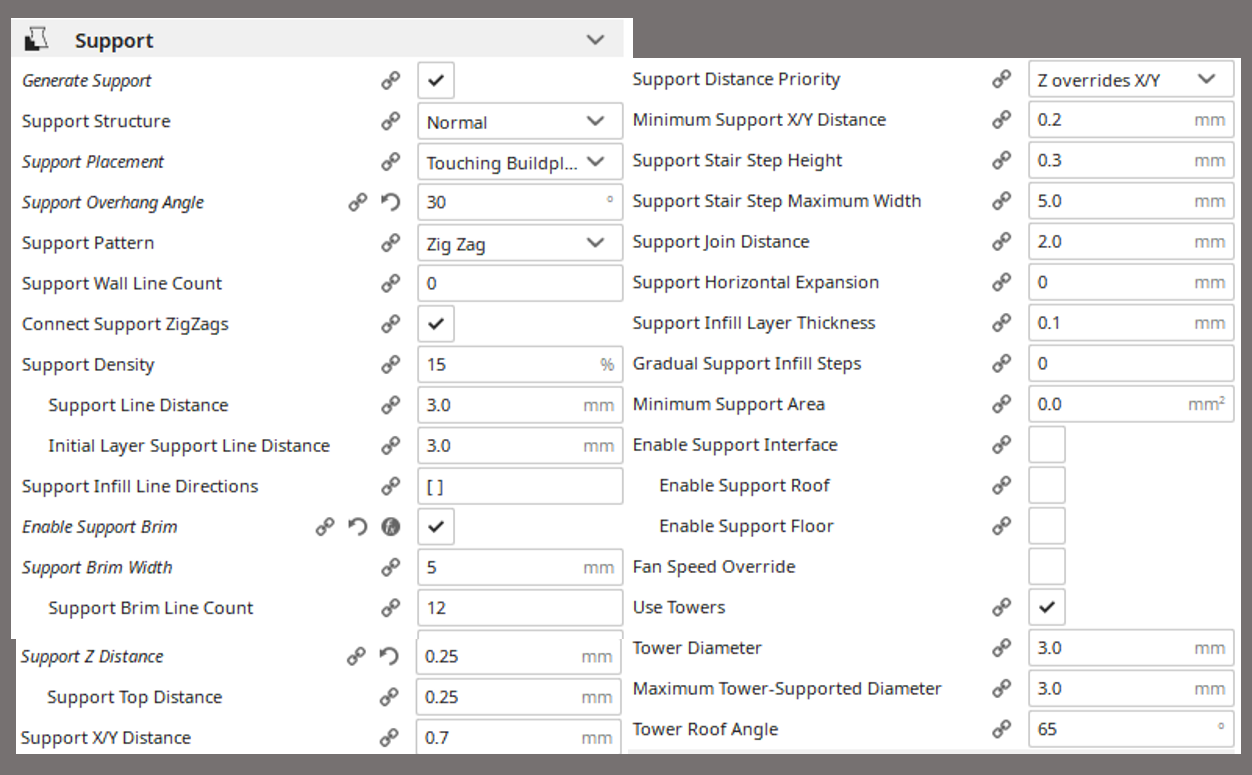Click the link icon beside Generate Support
This screenshot has height=775, width=1252.
(390, 81)
